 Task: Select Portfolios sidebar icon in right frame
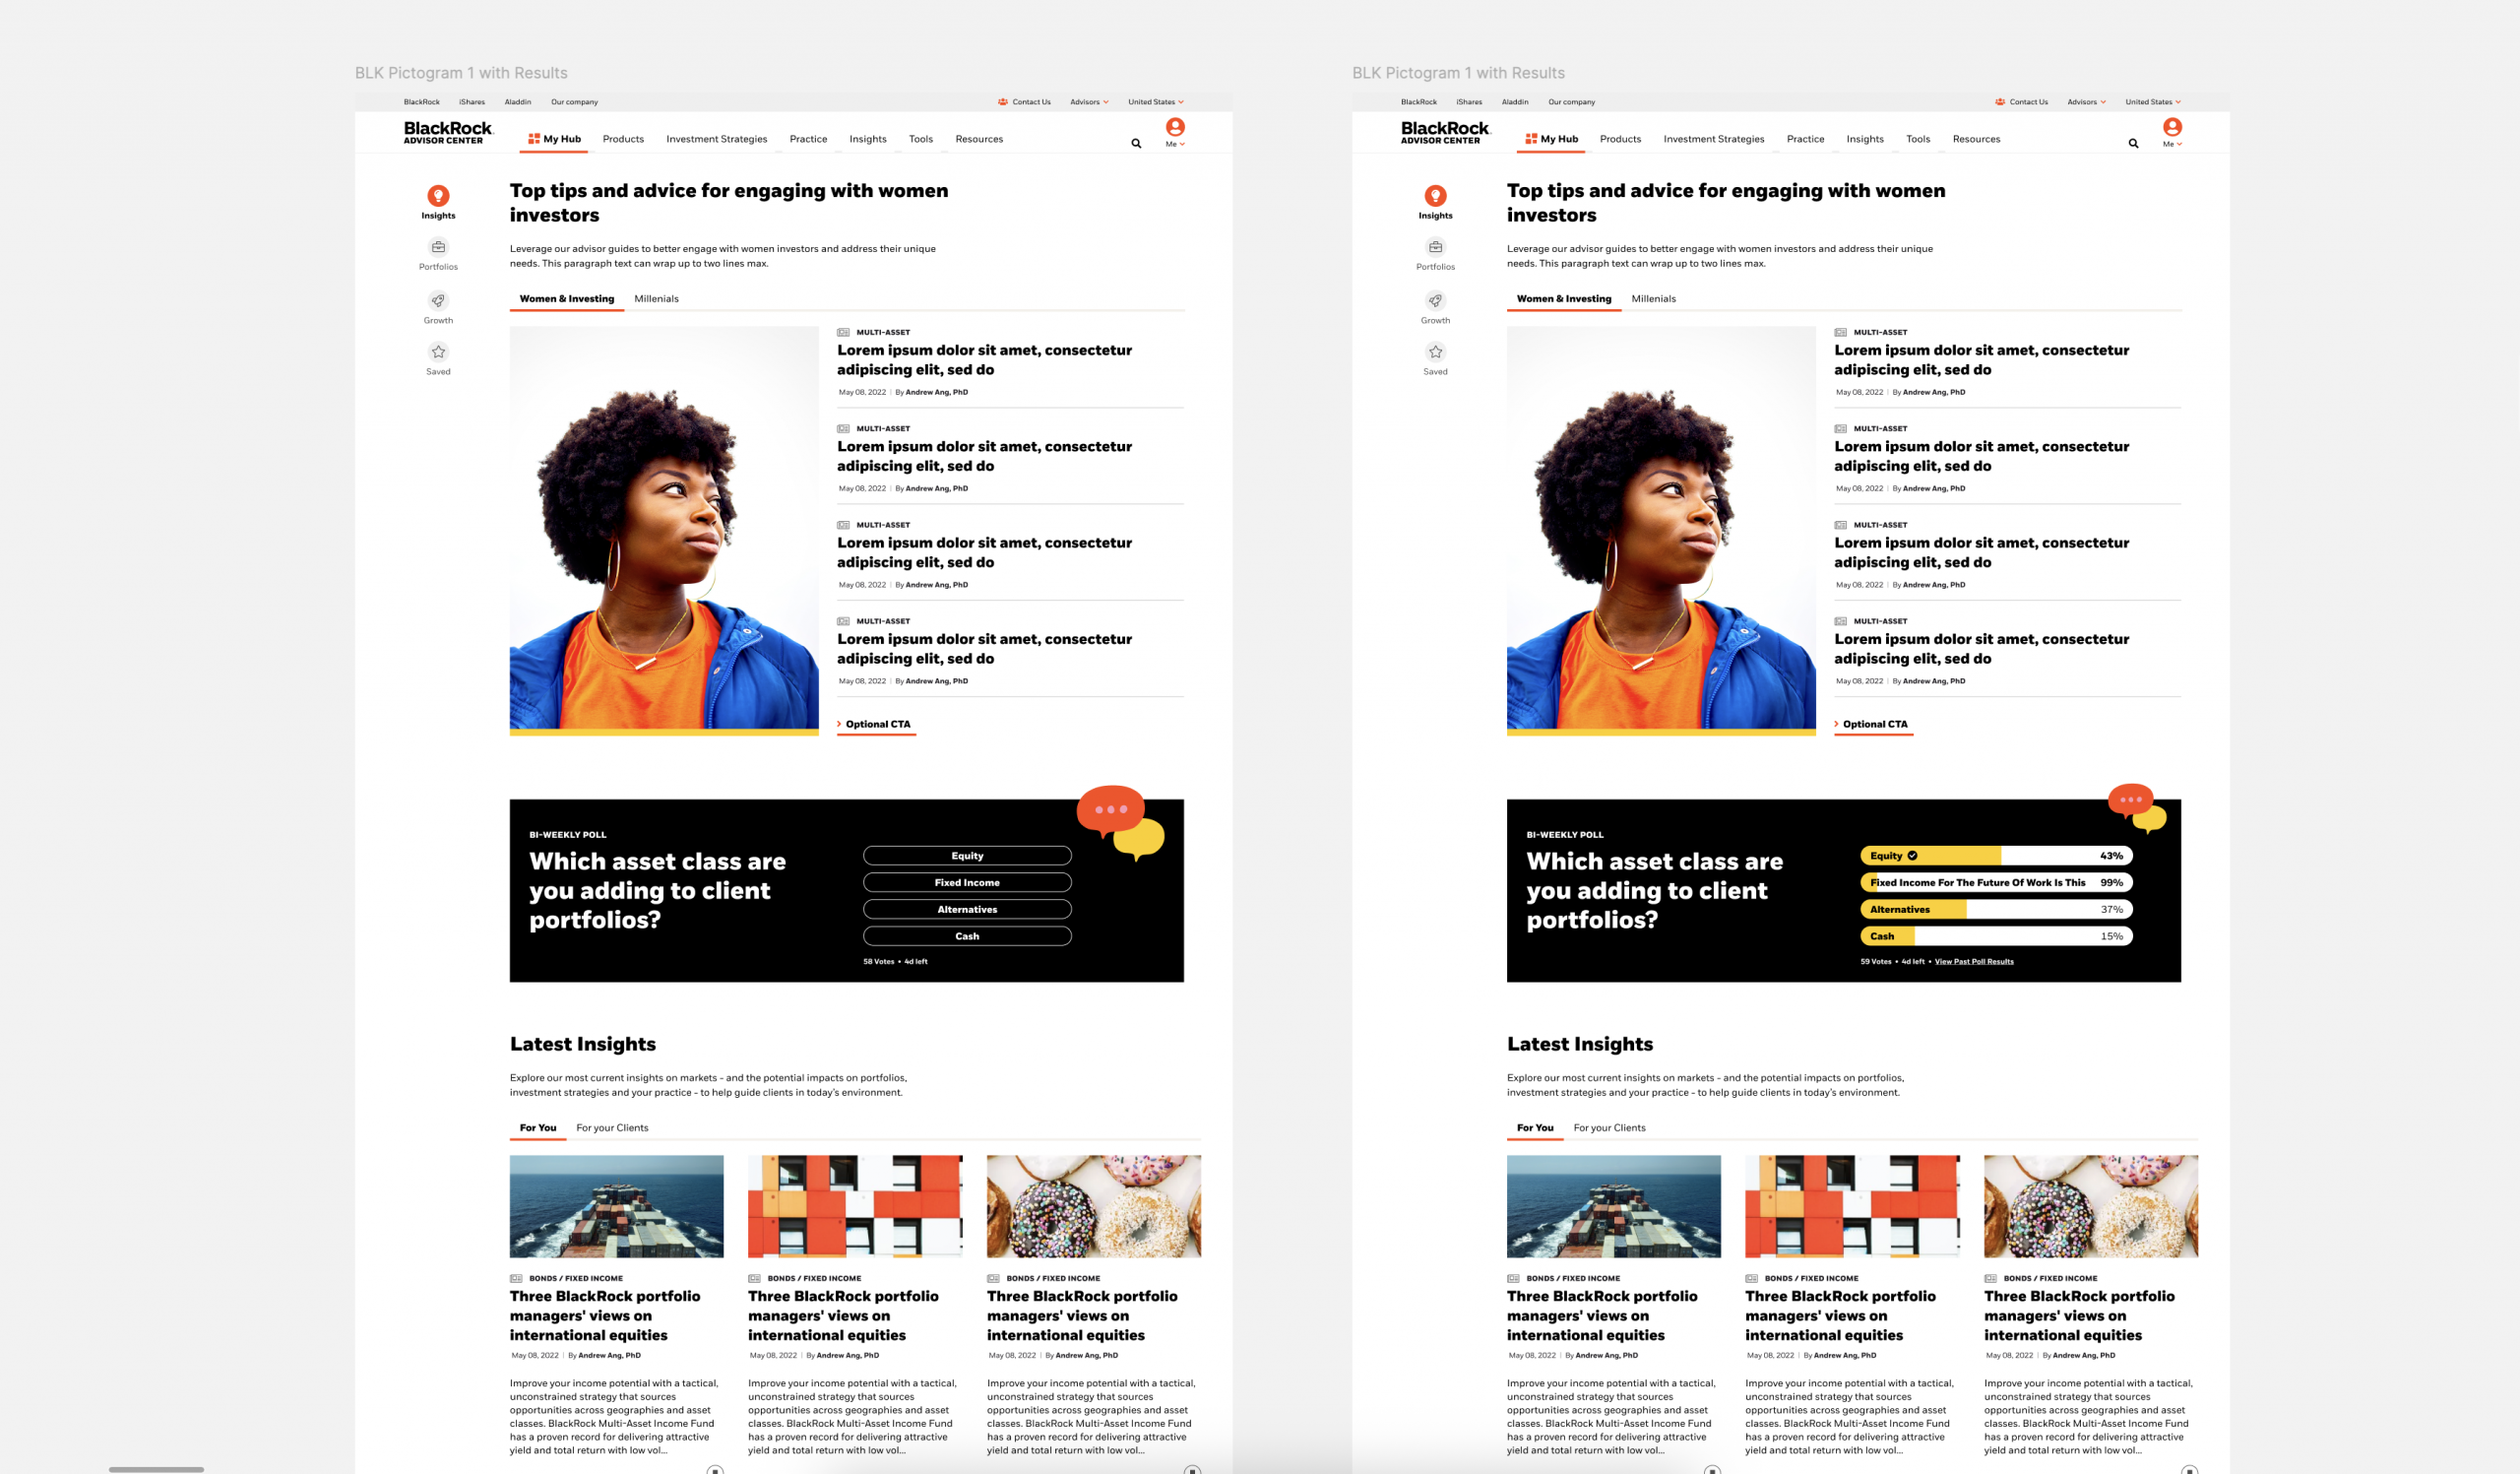(x=1435, y=247)
